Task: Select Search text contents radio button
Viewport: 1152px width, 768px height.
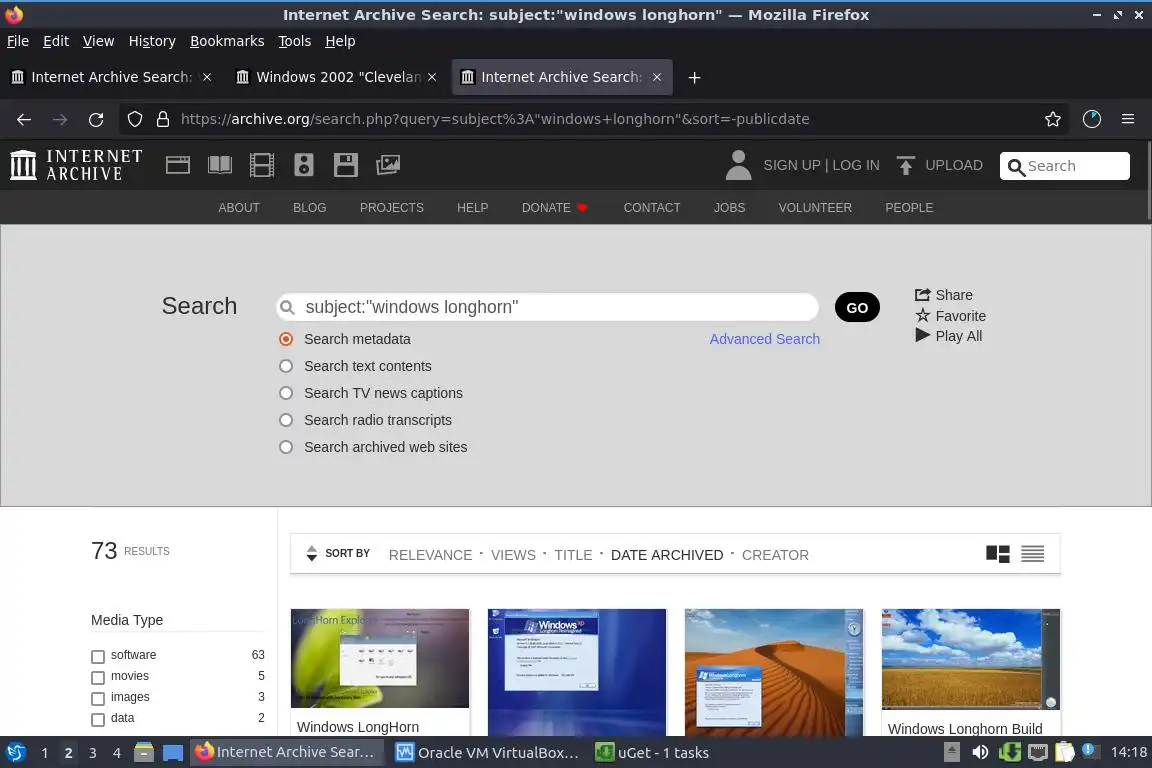Action: coord(286,366)
